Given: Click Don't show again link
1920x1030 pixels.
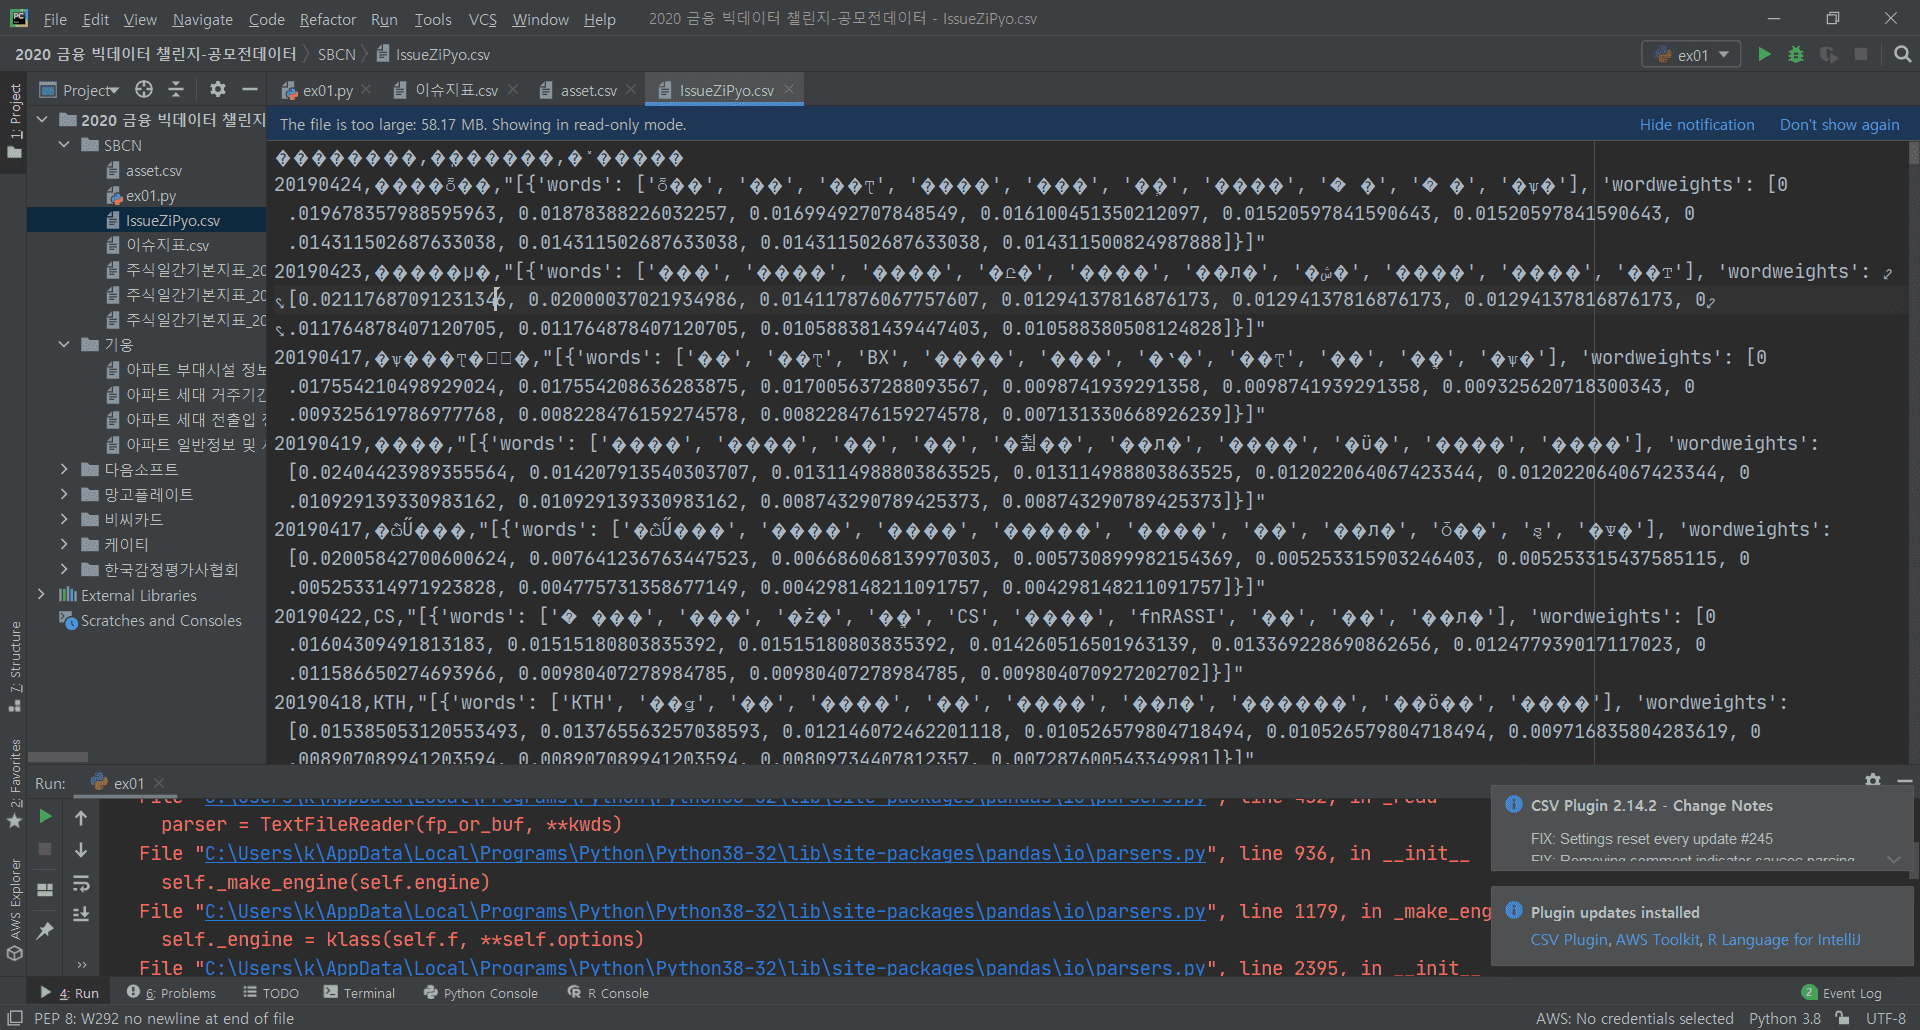Looking at the screenshot, I should 1839,125.
